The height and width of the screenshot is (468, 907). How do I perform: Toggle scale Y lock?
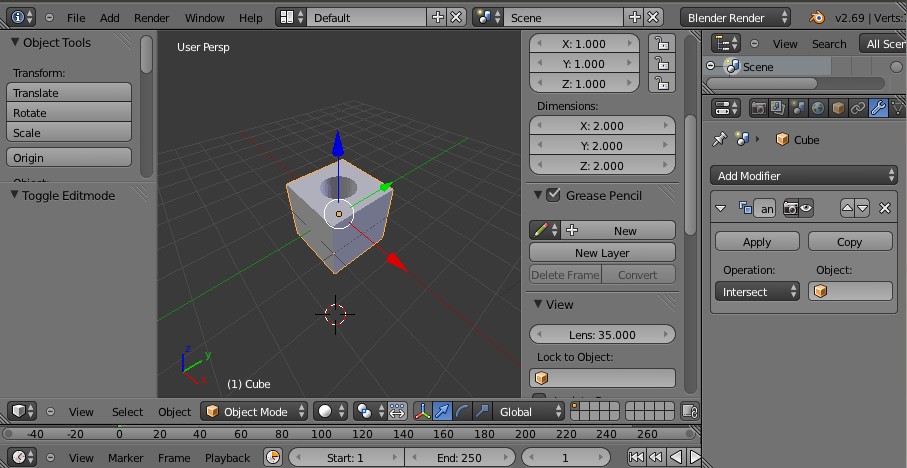662,63
